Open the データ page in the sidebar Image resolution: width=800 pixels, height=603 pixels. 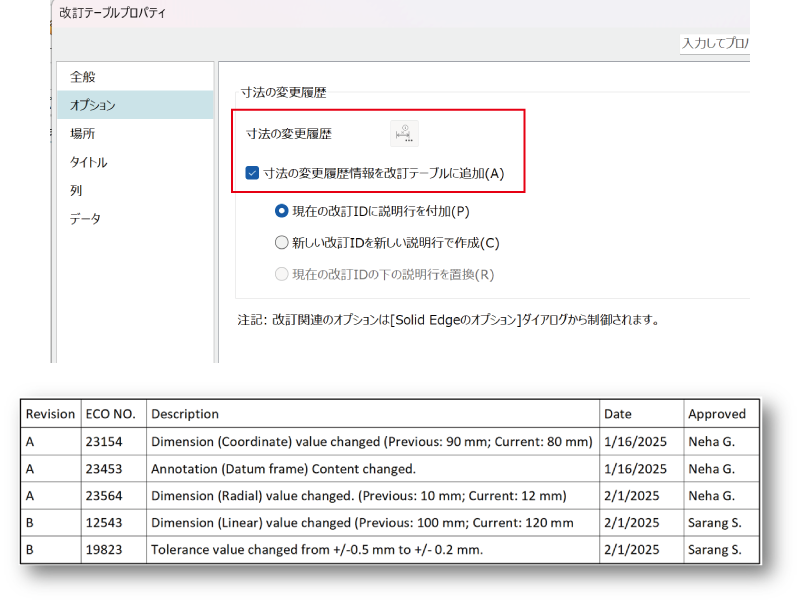click(85, 218)
